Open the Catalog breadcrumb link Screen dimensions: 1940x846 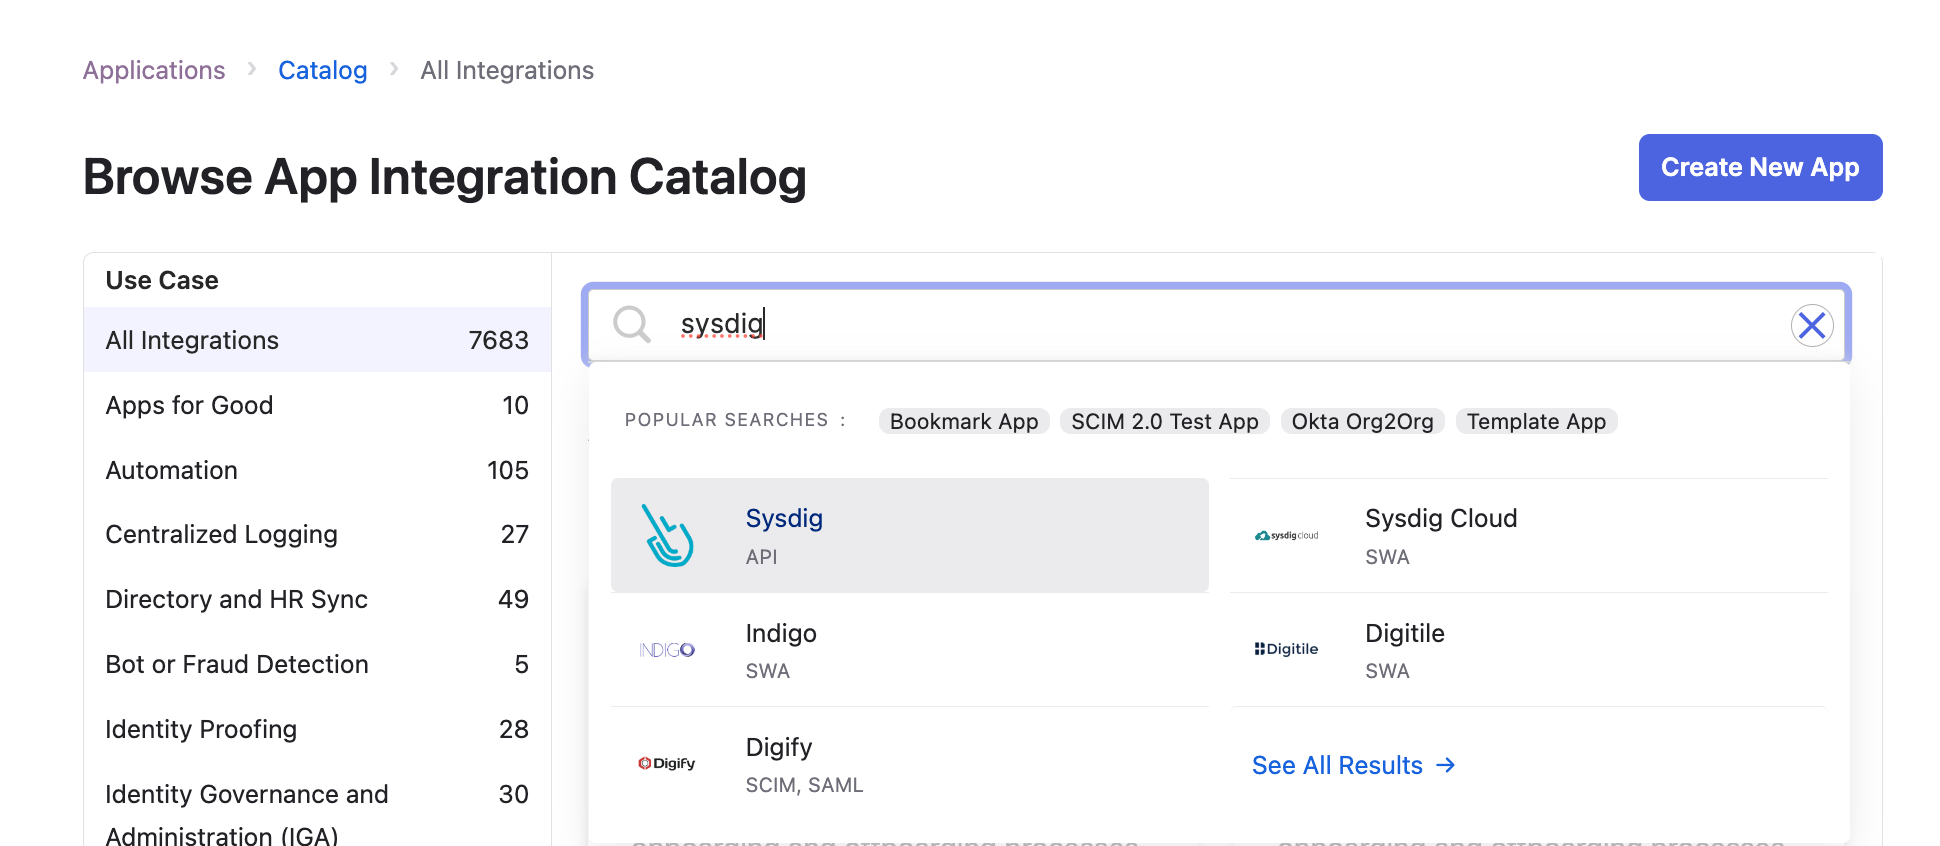[x=323, y=70]
